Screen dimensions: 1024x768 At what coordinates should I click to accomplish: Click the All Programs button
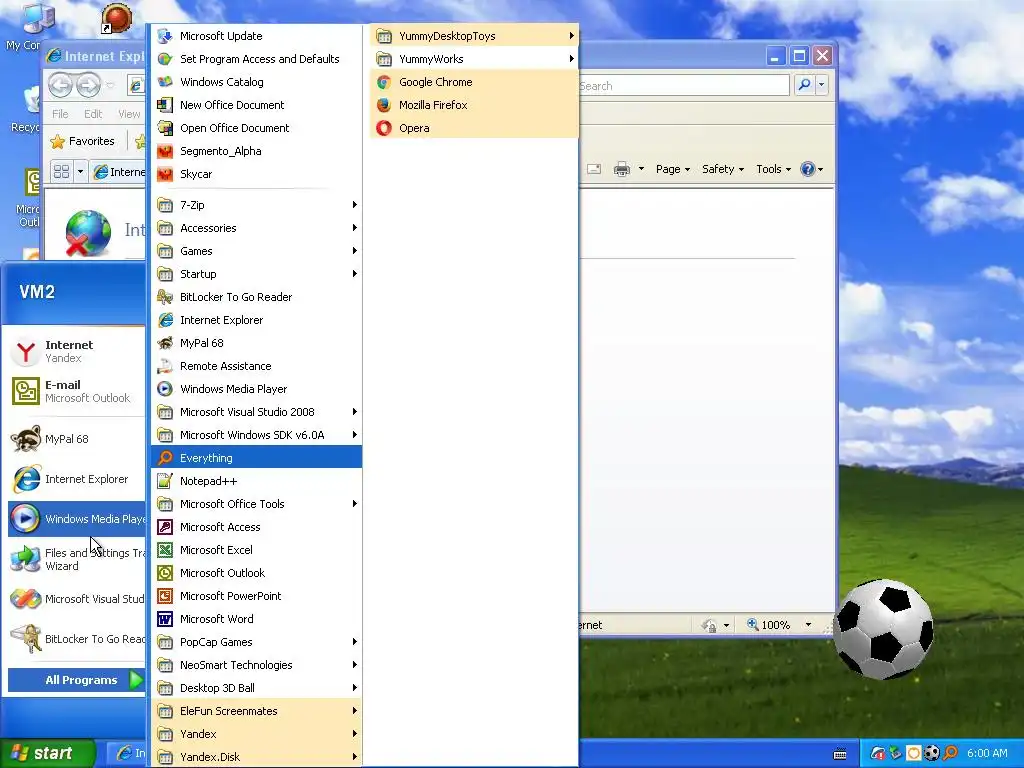pos(76,680)
